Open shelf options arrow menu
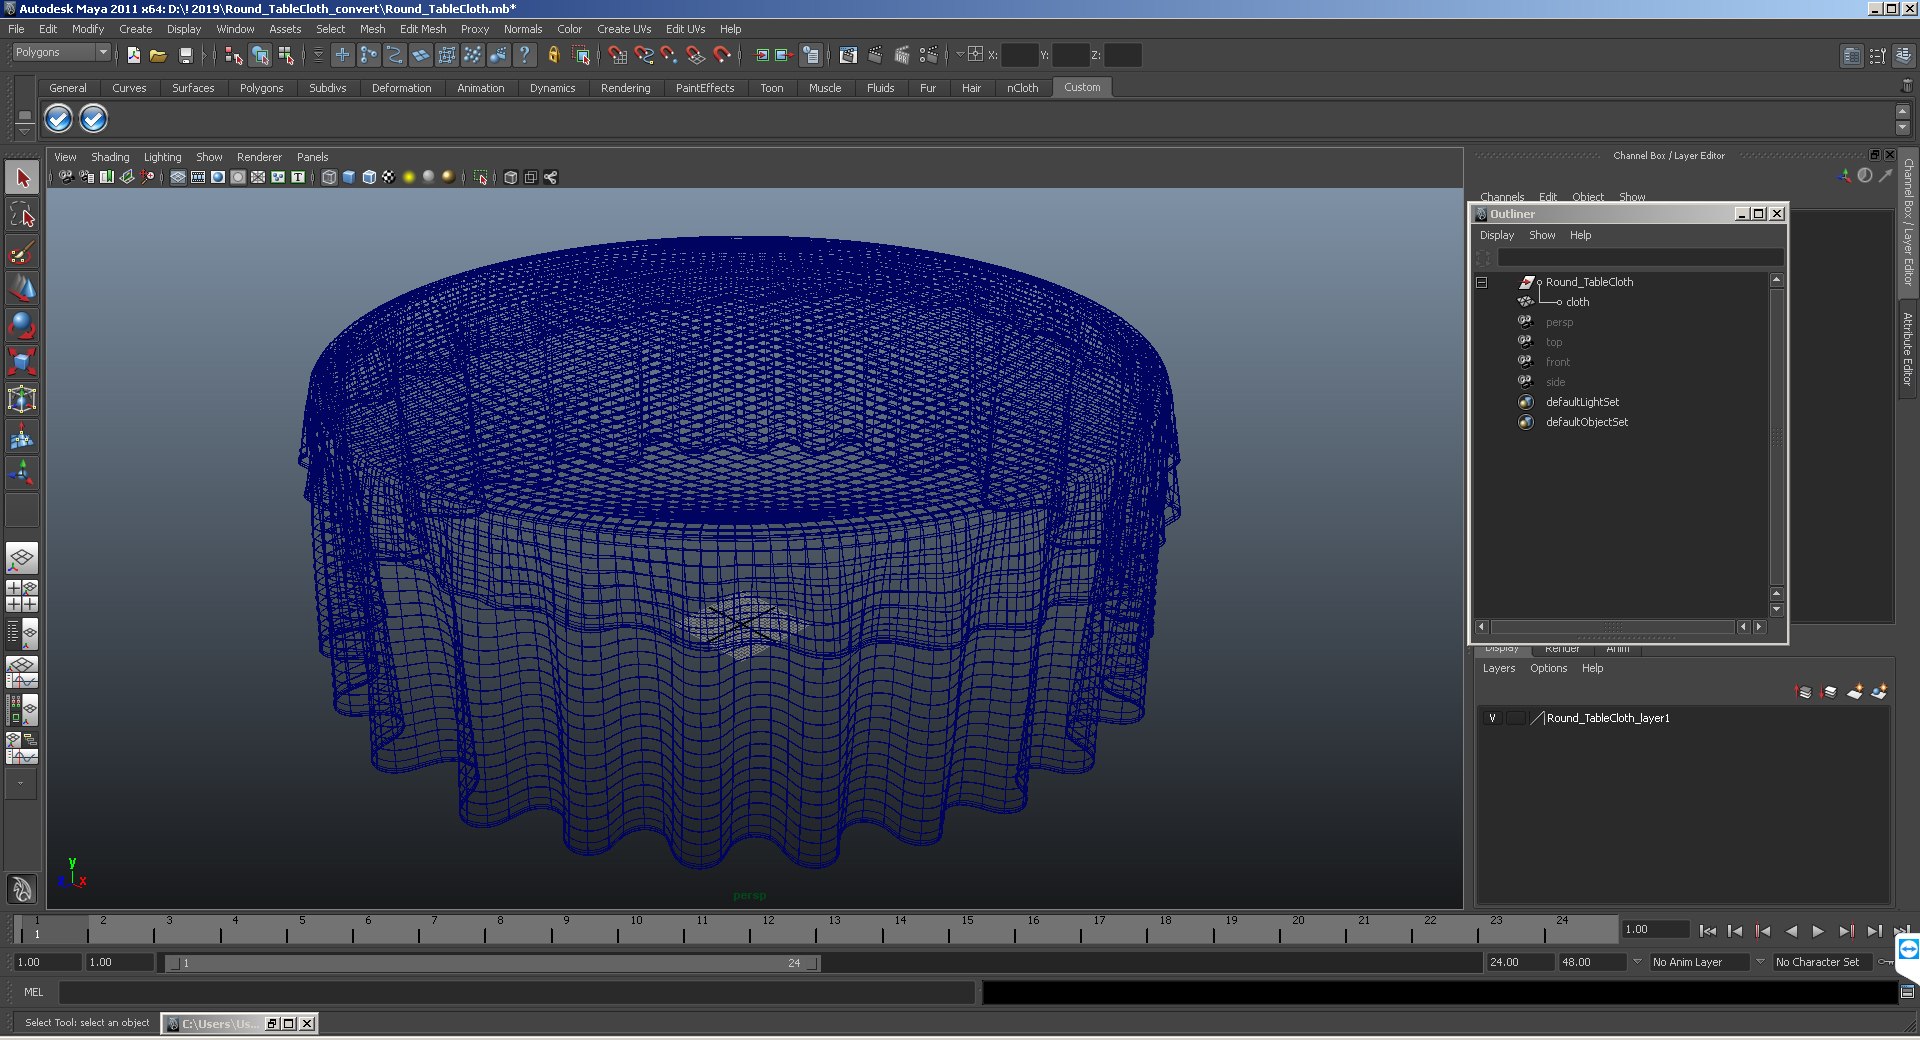This screenshot has height=1040, width=1920. click(x=24, y=132)
